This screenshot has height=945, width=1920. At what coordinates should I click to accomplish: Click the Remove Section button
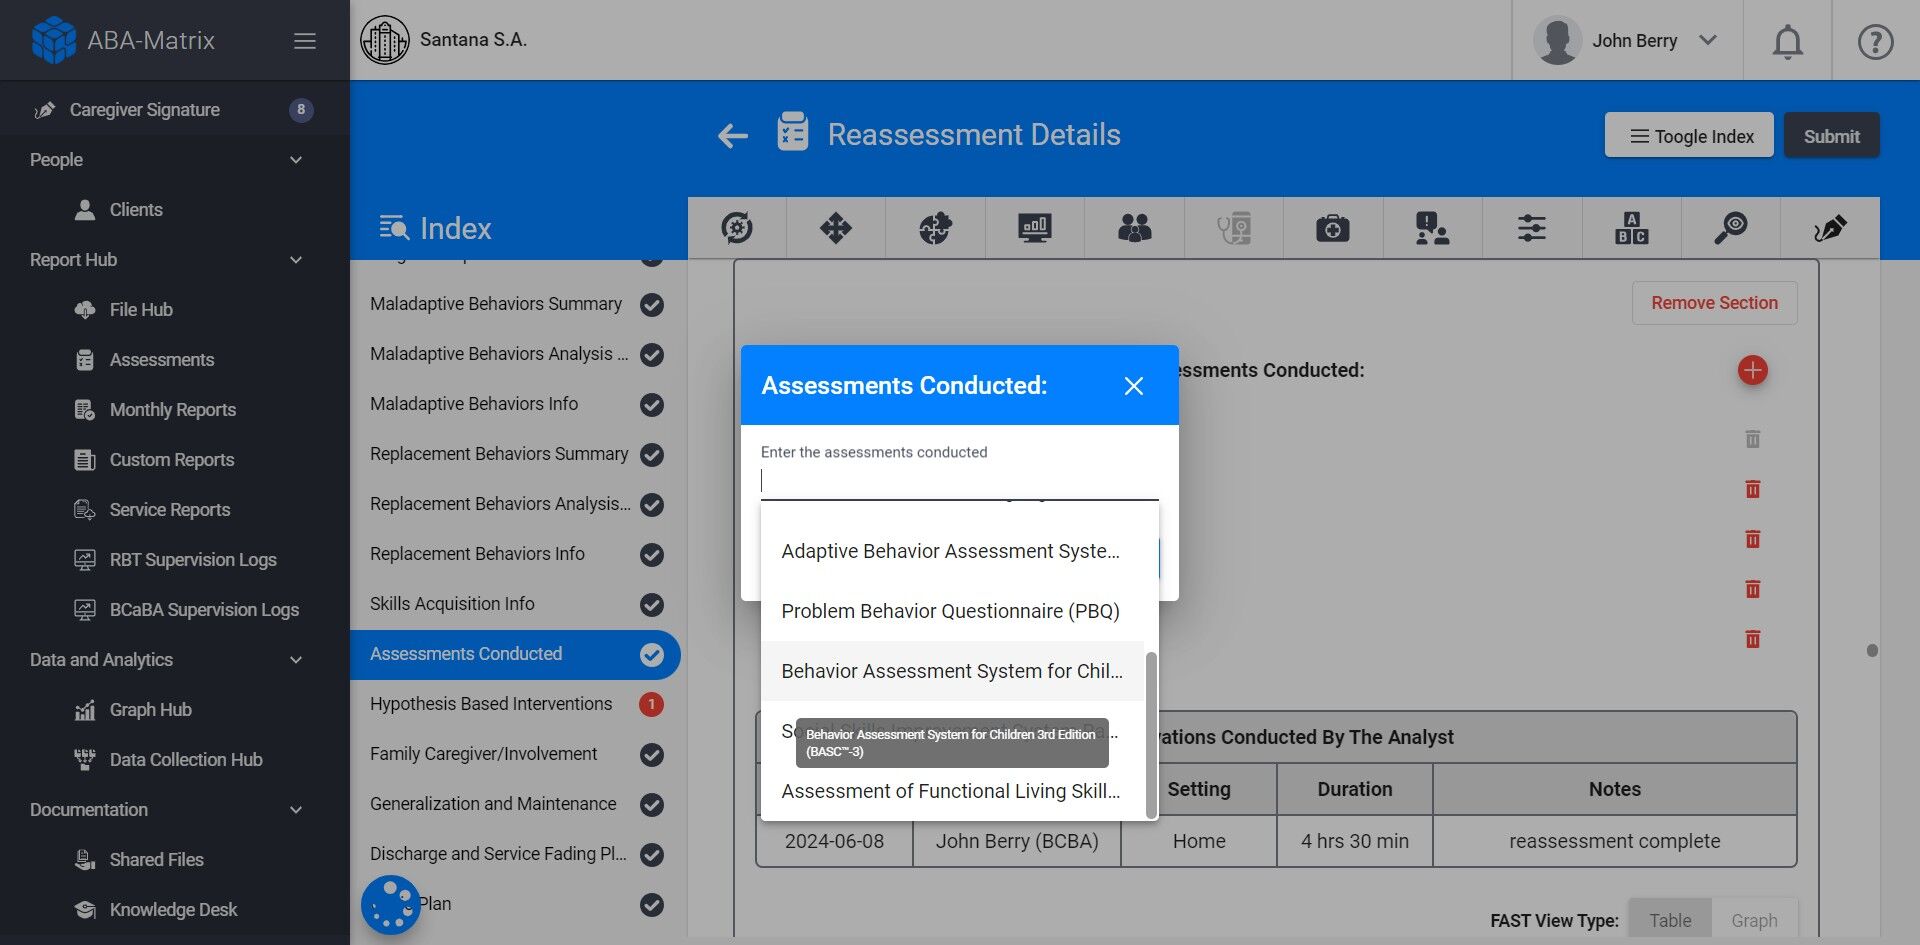point(1714,303)
